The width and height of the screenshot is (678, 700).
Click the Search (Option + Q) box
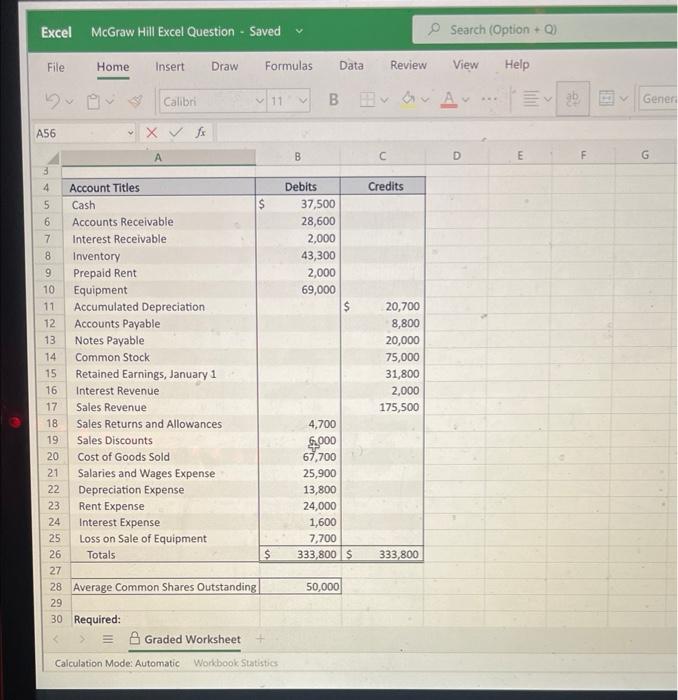coord(545,30)
